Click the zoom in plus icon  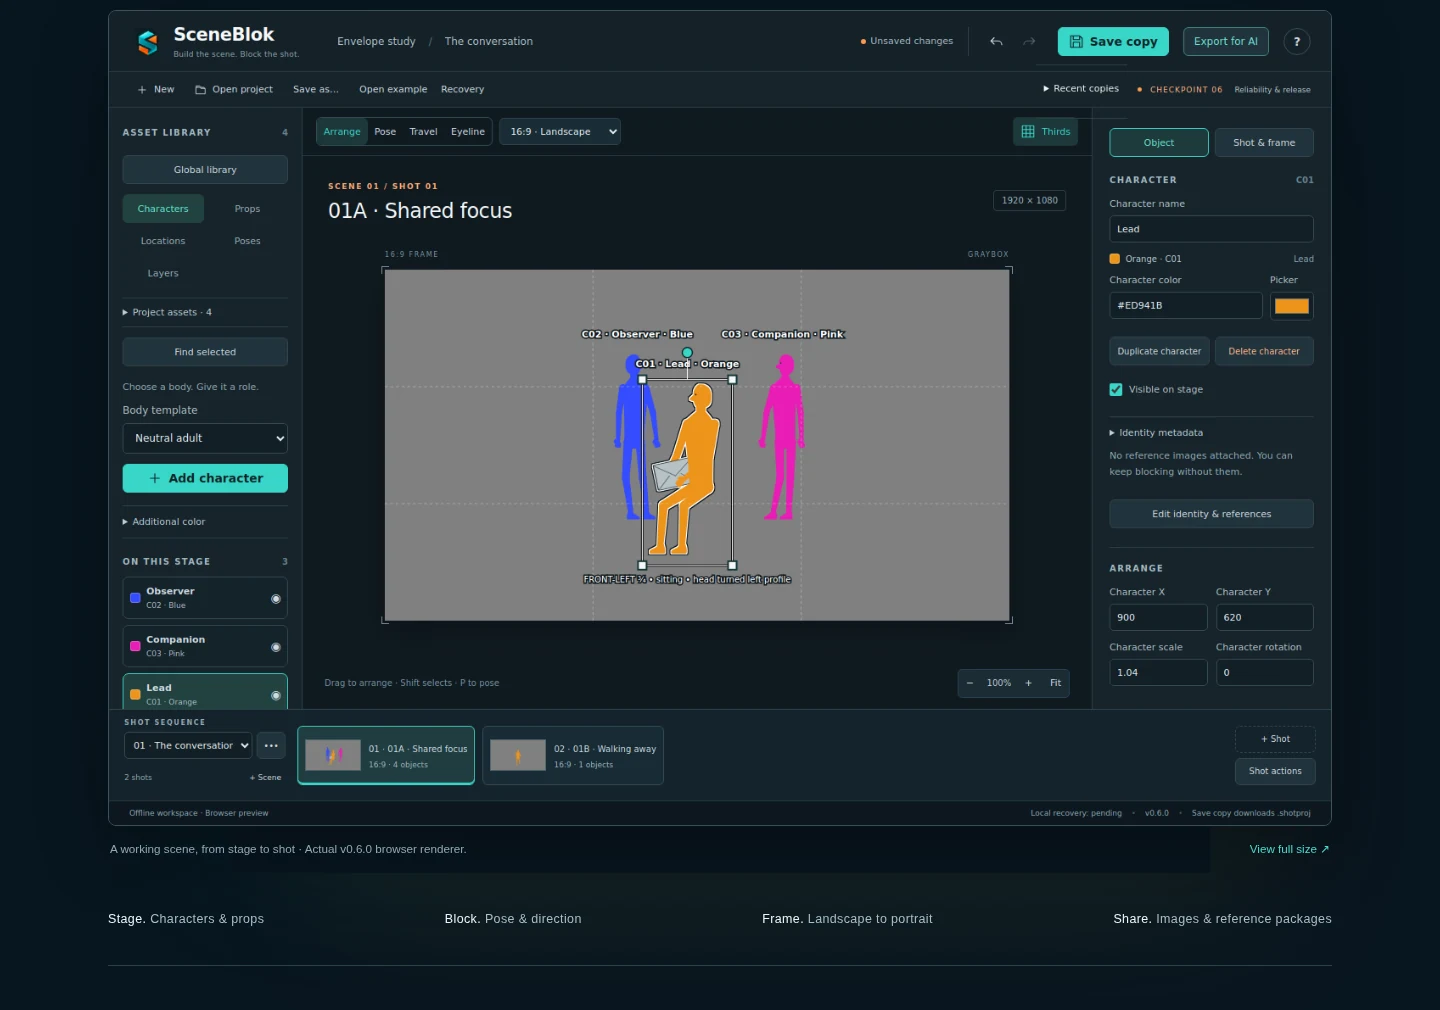1028,683
